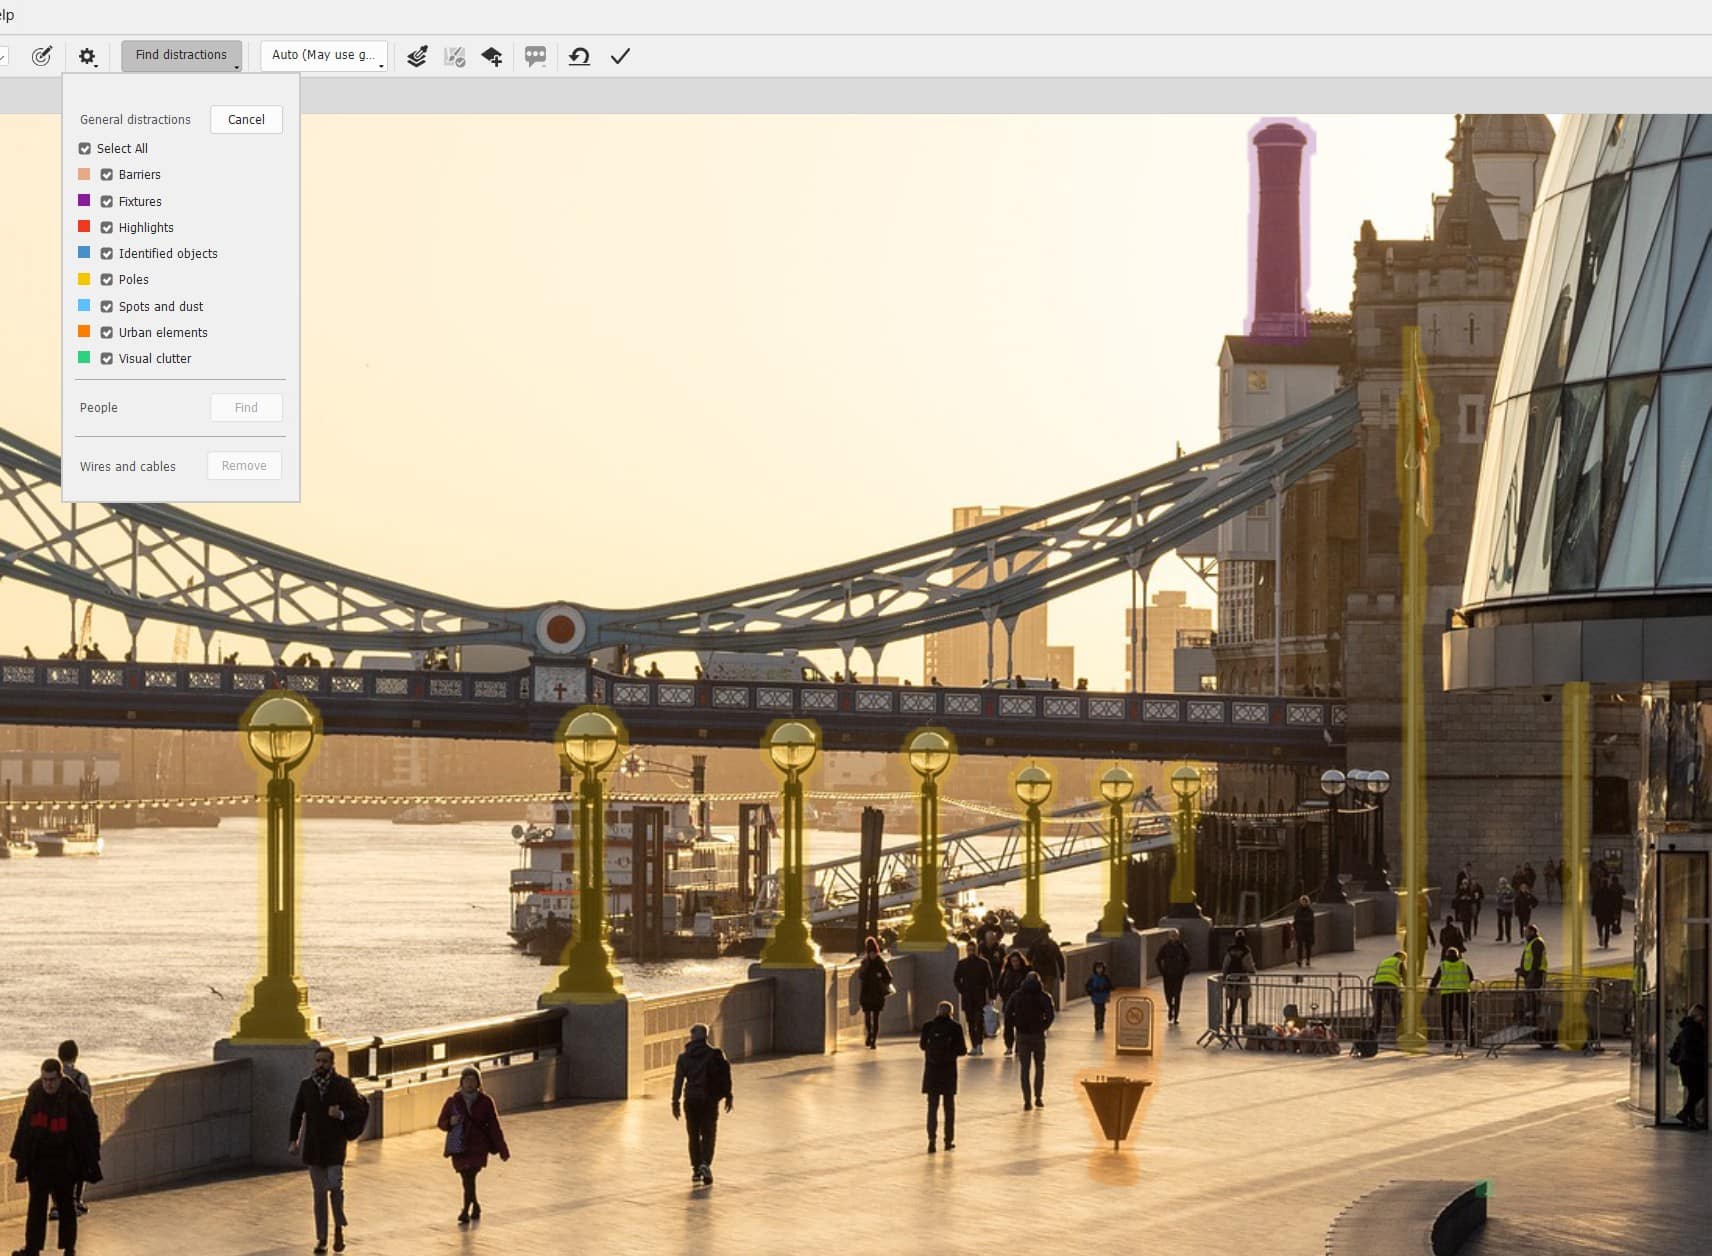Uncheck the Poles checkbox
The height and width of the screenshot is (1256, 1712).
[x=107, y=279]
